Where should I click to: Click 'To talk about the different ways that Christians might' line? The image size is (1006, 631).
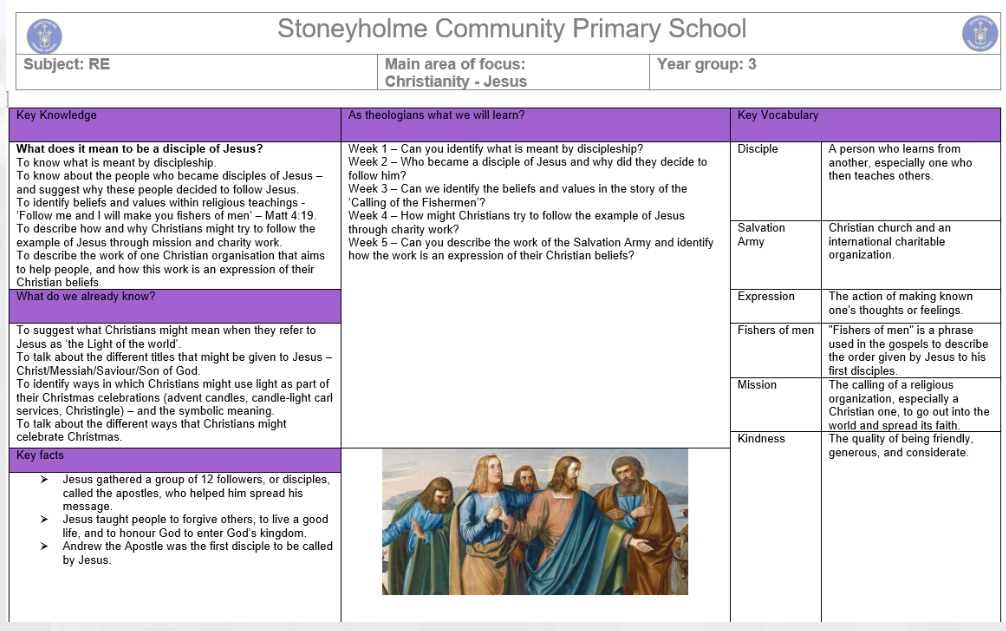tap(151, 424)
